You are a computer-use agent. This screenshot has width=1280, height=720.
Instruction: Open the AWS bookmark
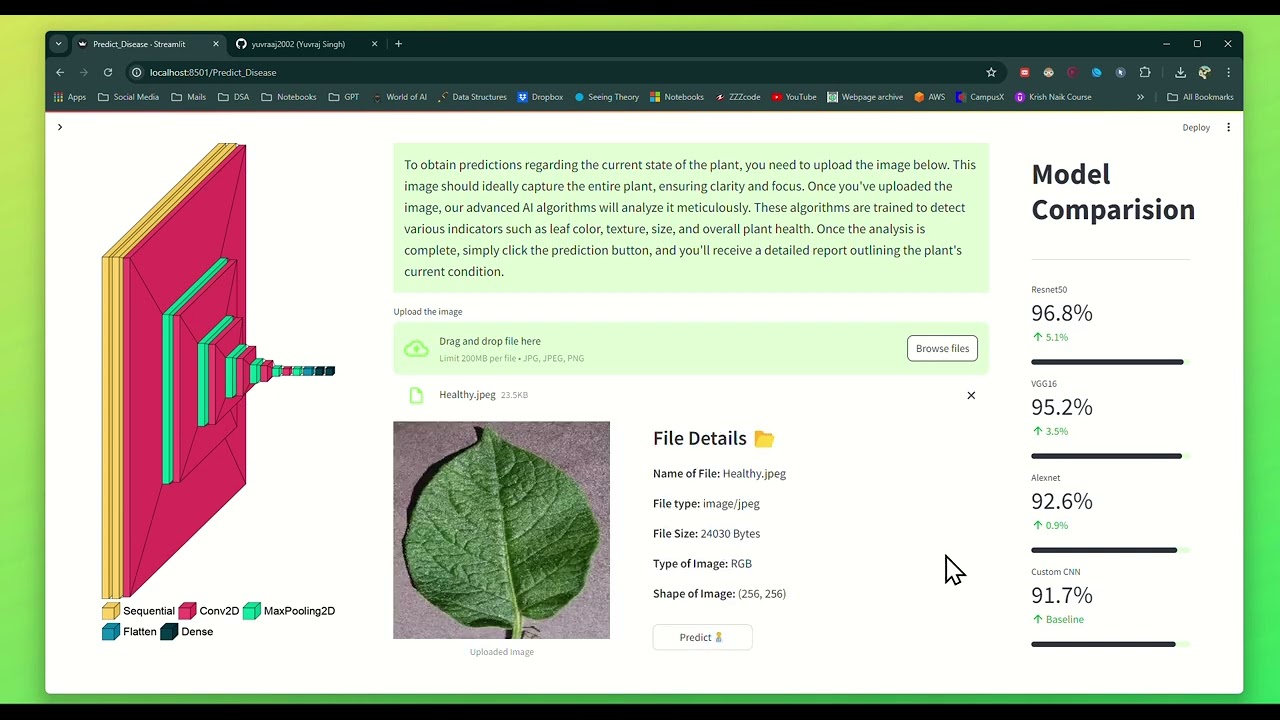point(929,97)
